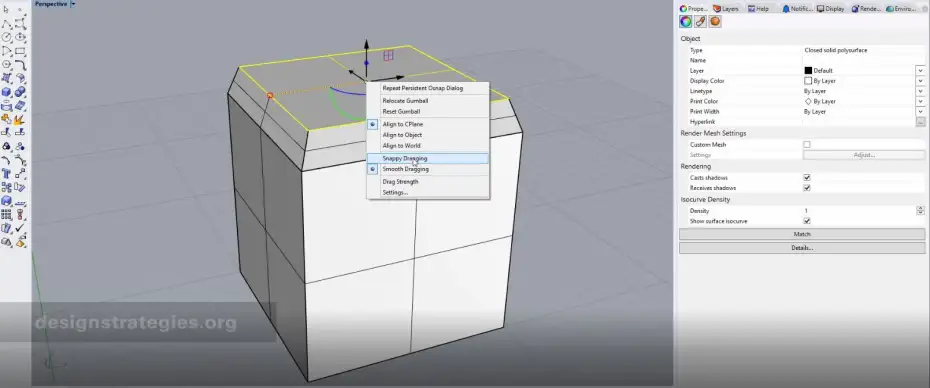Adjust the Density stepper arrows
Image resolution: width=930 pixels, height=388 pixels.
(x=920, y=210)
